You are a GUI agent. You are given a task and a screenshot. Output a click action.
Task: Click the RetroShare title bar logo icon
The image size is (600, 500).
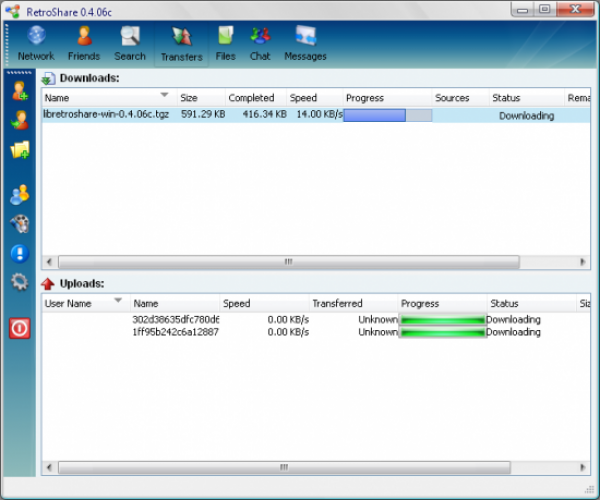(13, 11)
